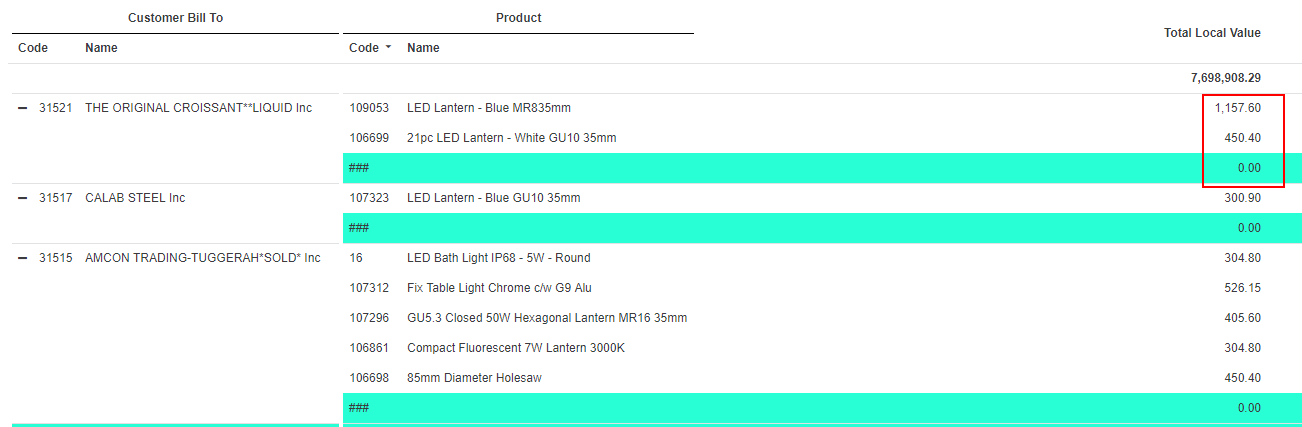Select the 300.90 value cell
Viewport: 1302px width, 427px height.
(x=1243, y=198)
